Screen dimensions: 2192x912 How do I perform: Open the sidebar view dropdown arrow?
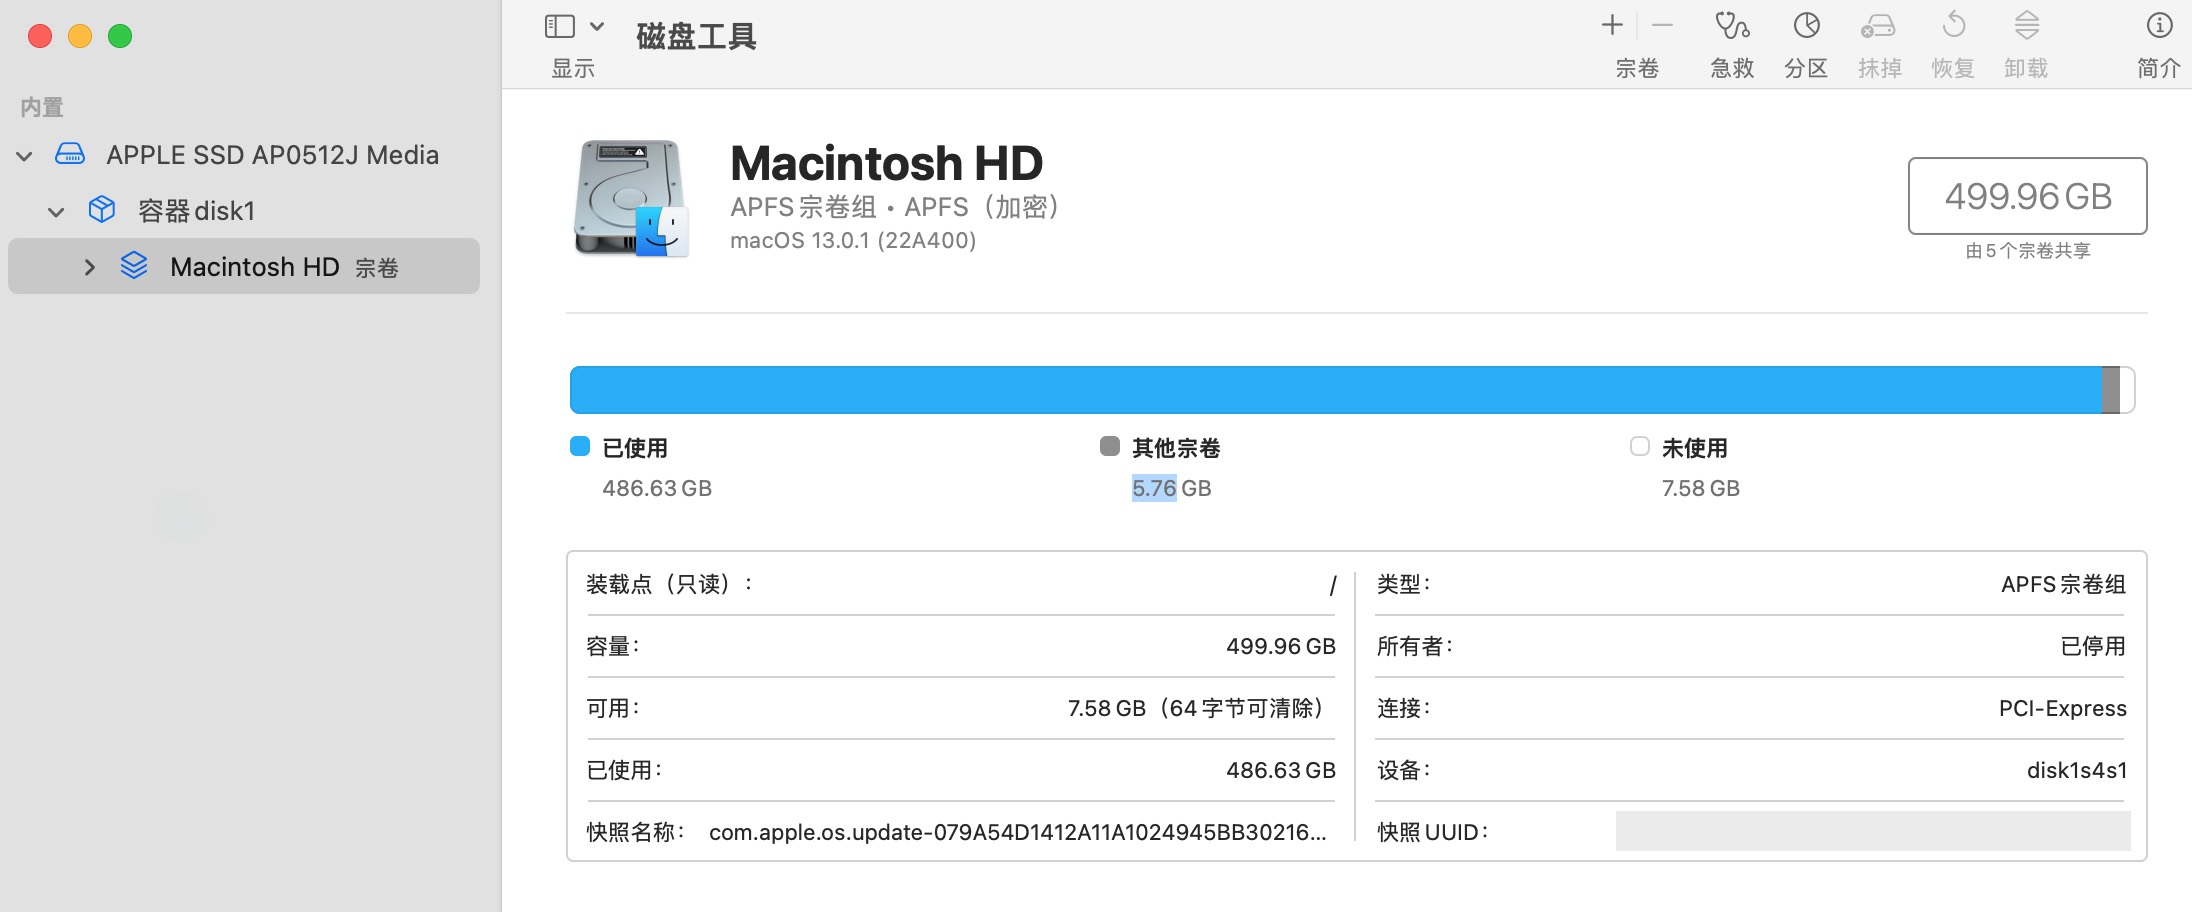click(x=597, y=27)
